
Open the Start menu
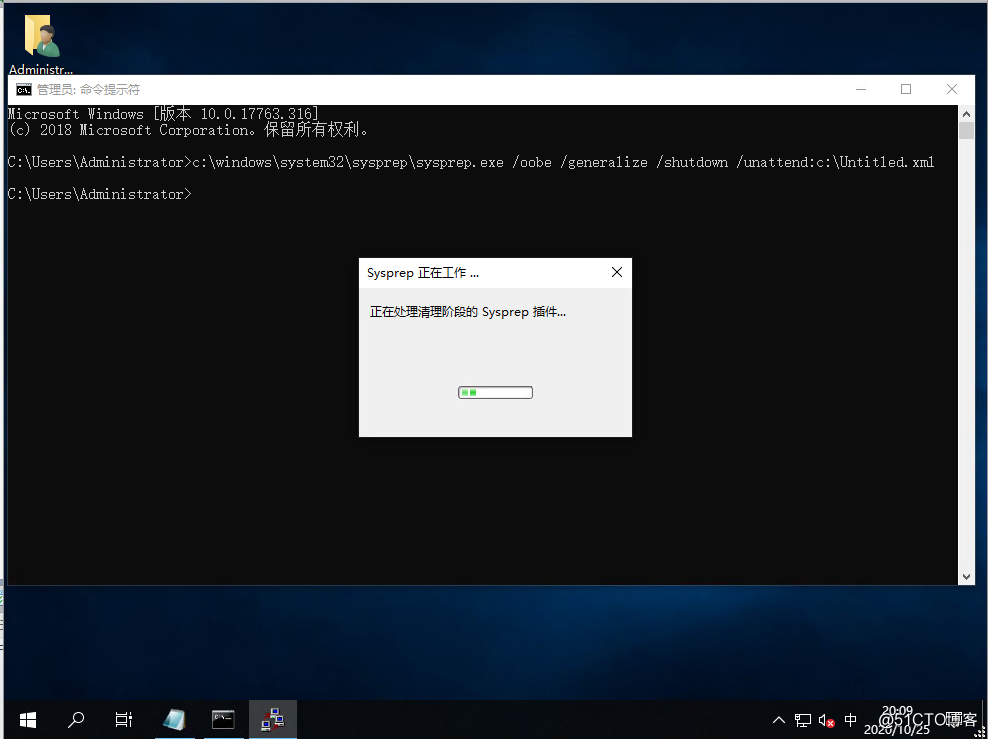tap(26, 719)
